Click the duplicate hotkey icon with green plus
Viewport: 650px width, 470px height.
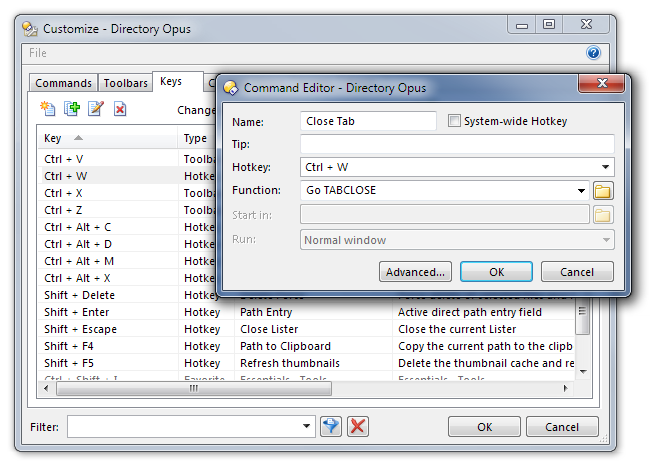tap(72, 109)
